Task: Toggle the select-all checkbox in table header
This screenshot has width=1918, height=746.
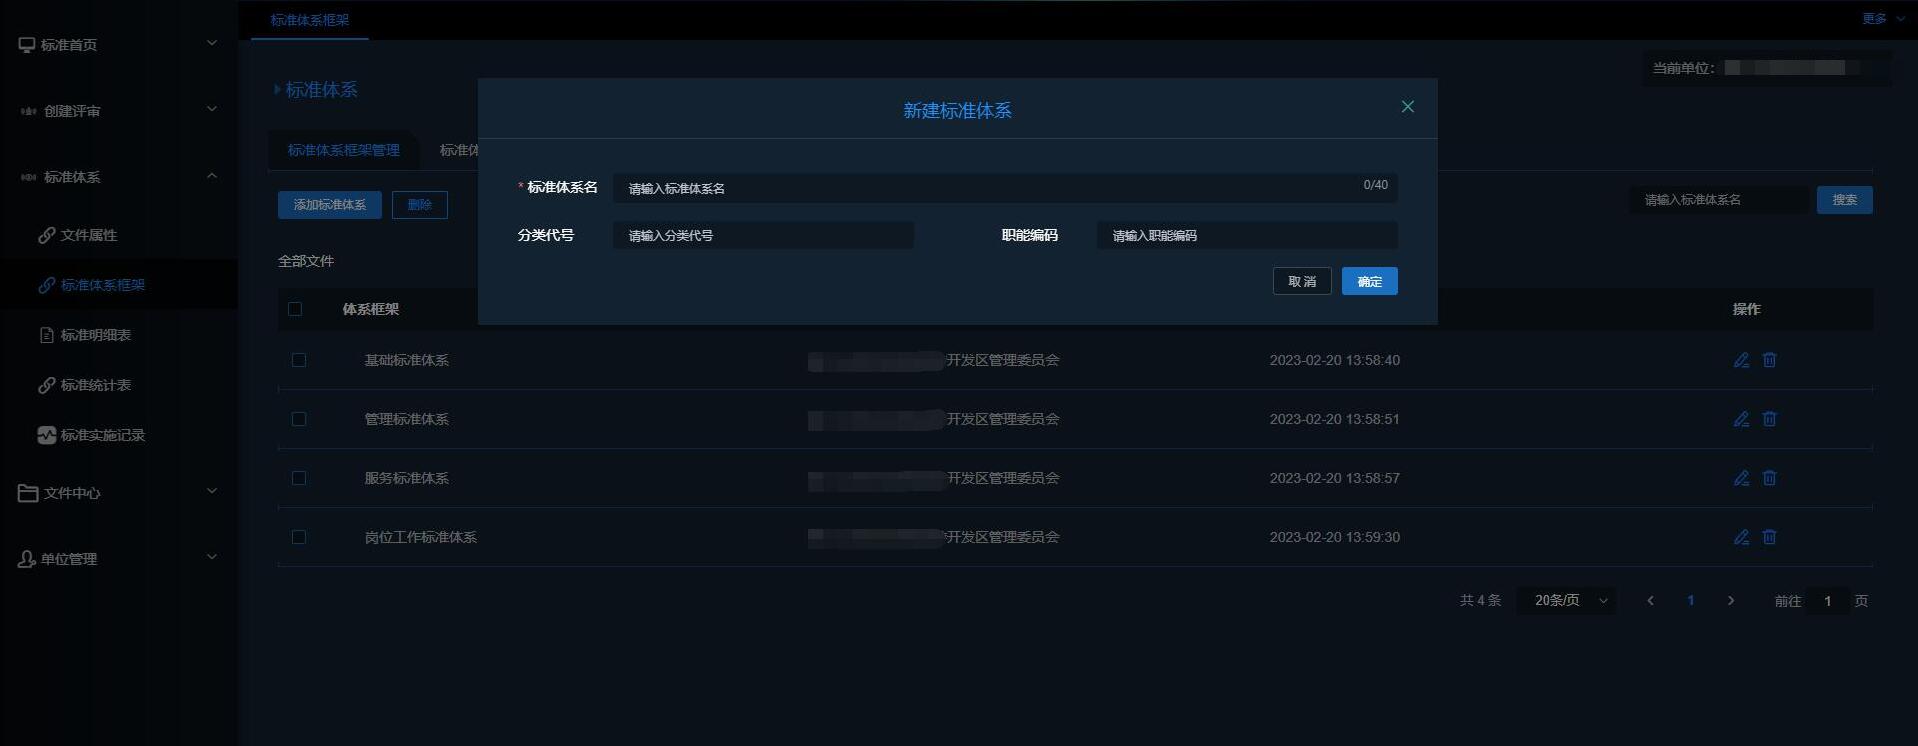Action: coord(295,309)
